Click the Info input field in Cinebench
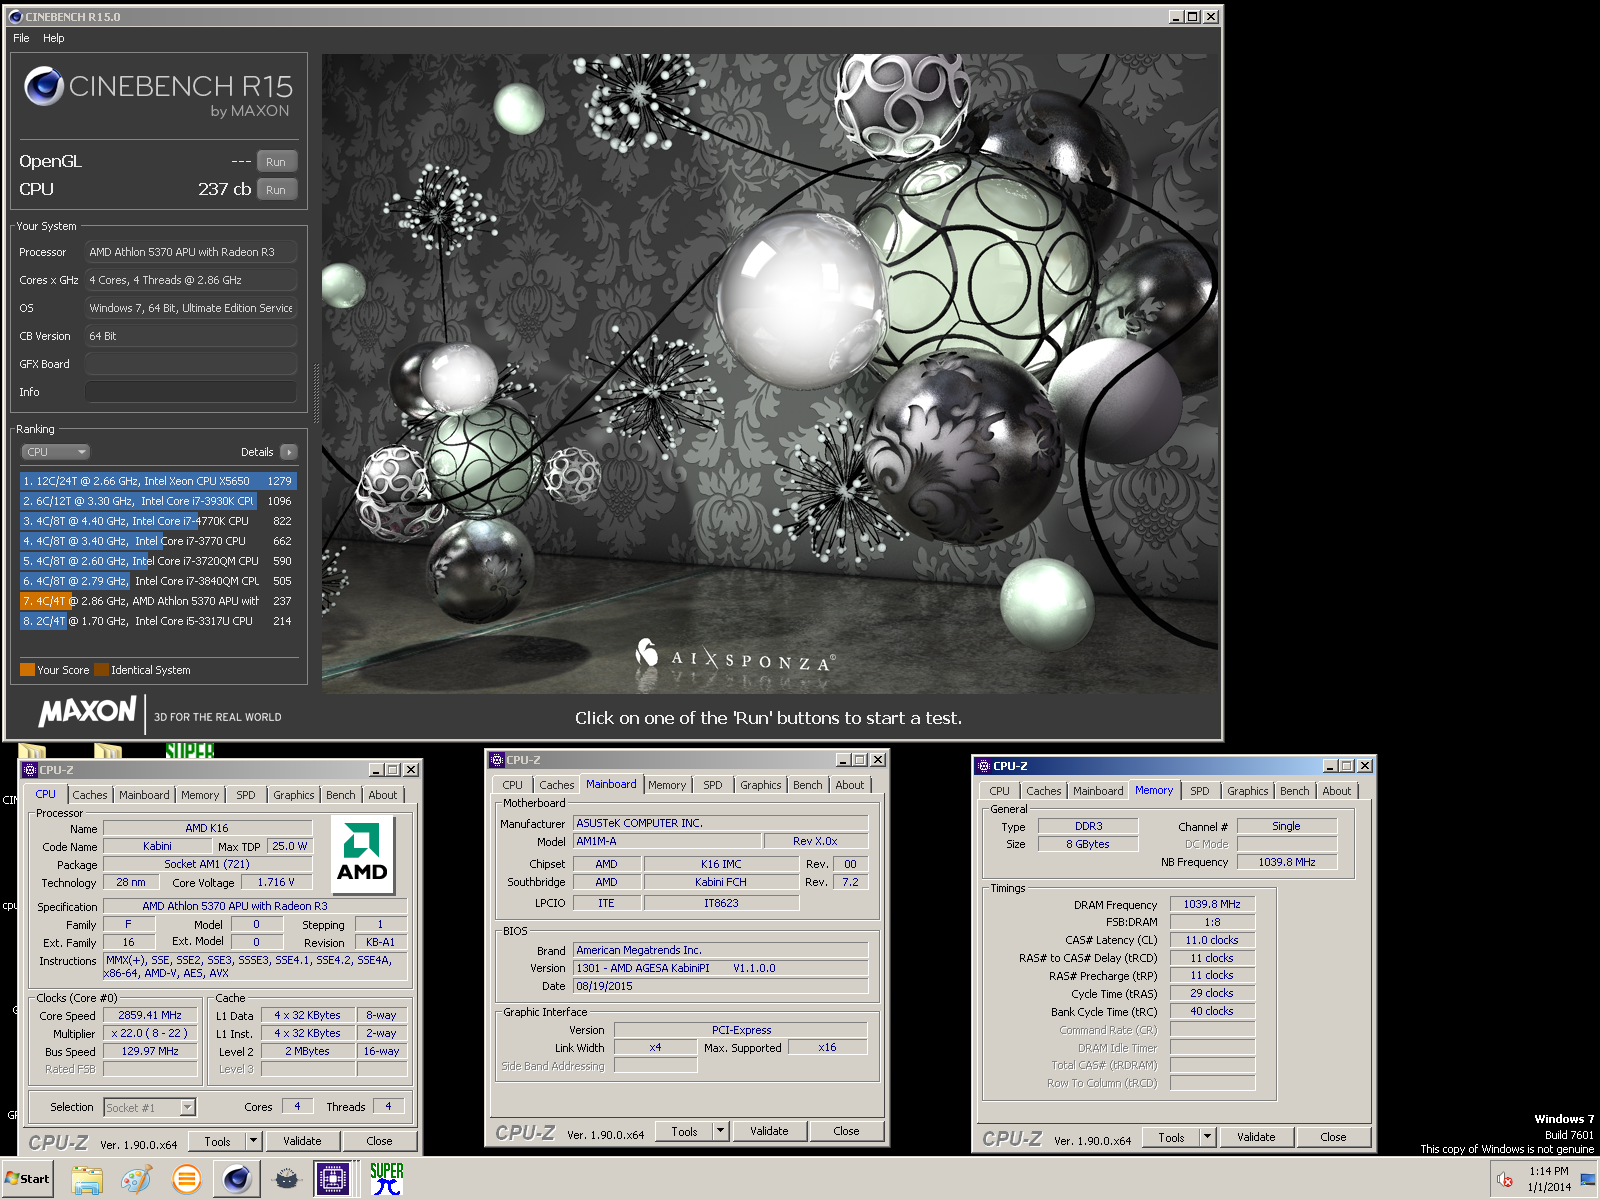Viewport: 1600px width, 1200px height. click(191, 392)
